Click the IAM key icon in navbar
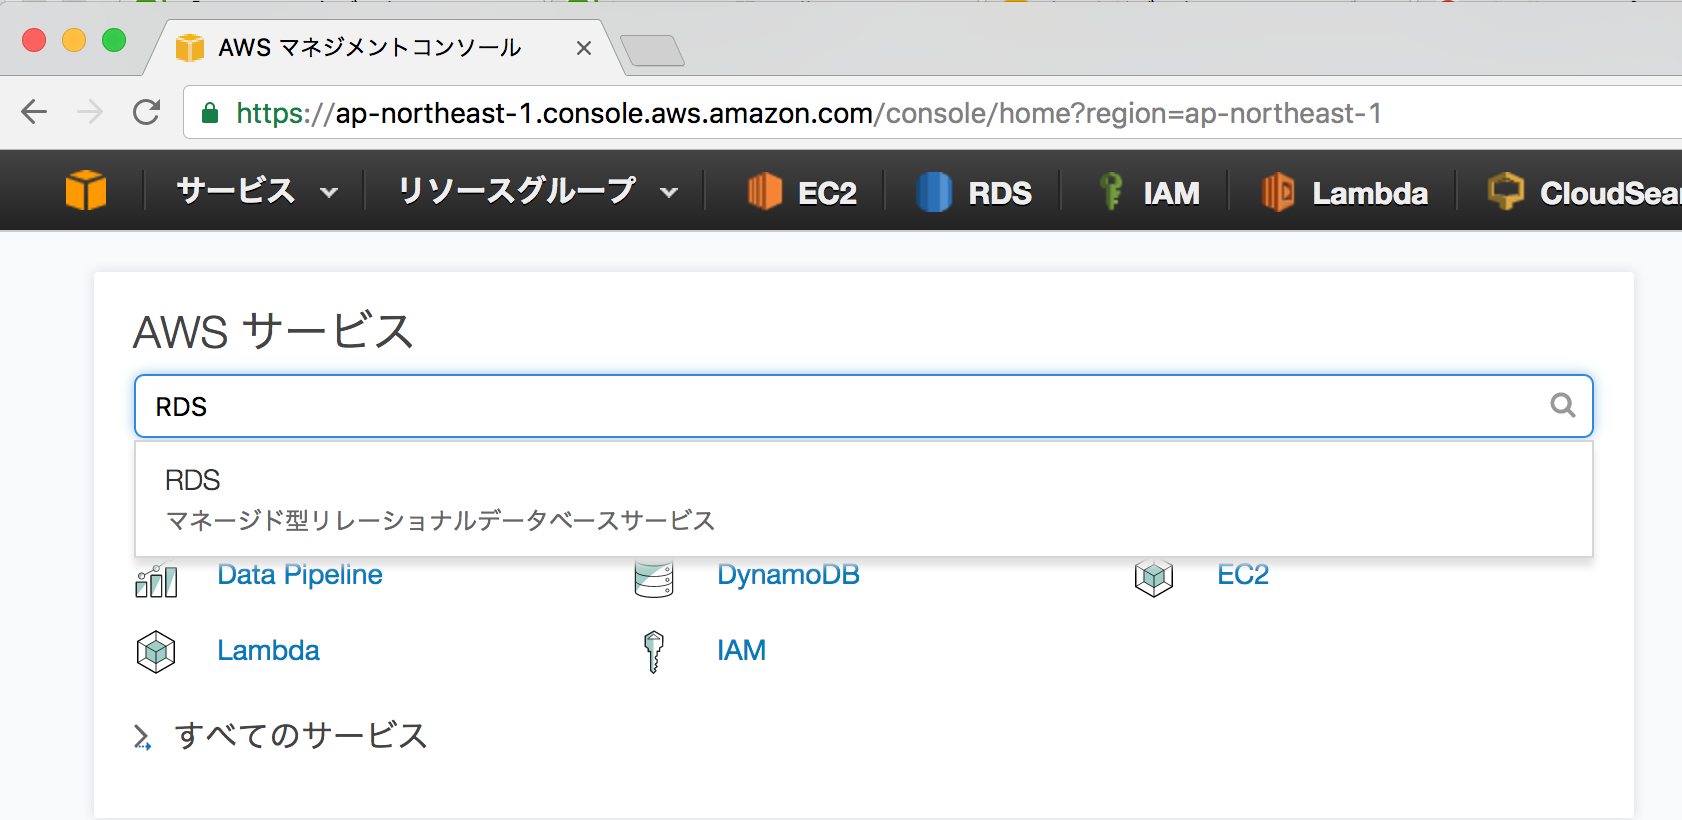This screenshot has width=1682, height=820. point(1110,190)
